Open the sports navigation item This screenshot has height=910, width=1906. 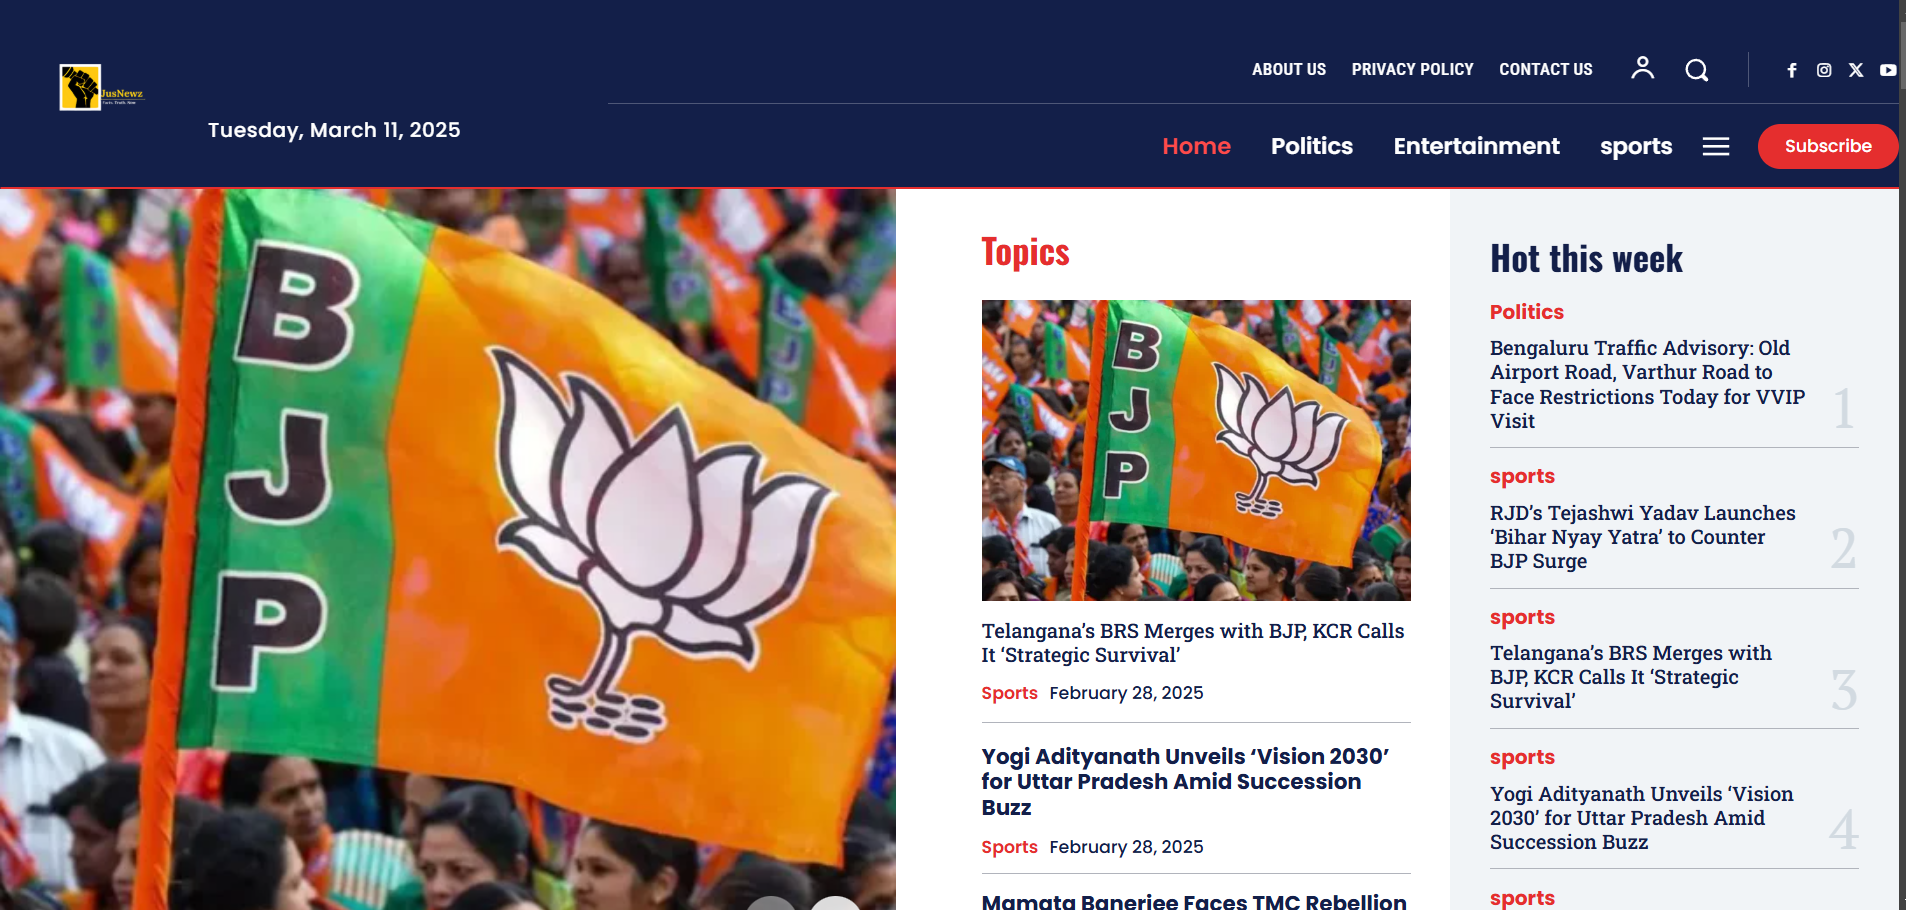click(1636, 147)
